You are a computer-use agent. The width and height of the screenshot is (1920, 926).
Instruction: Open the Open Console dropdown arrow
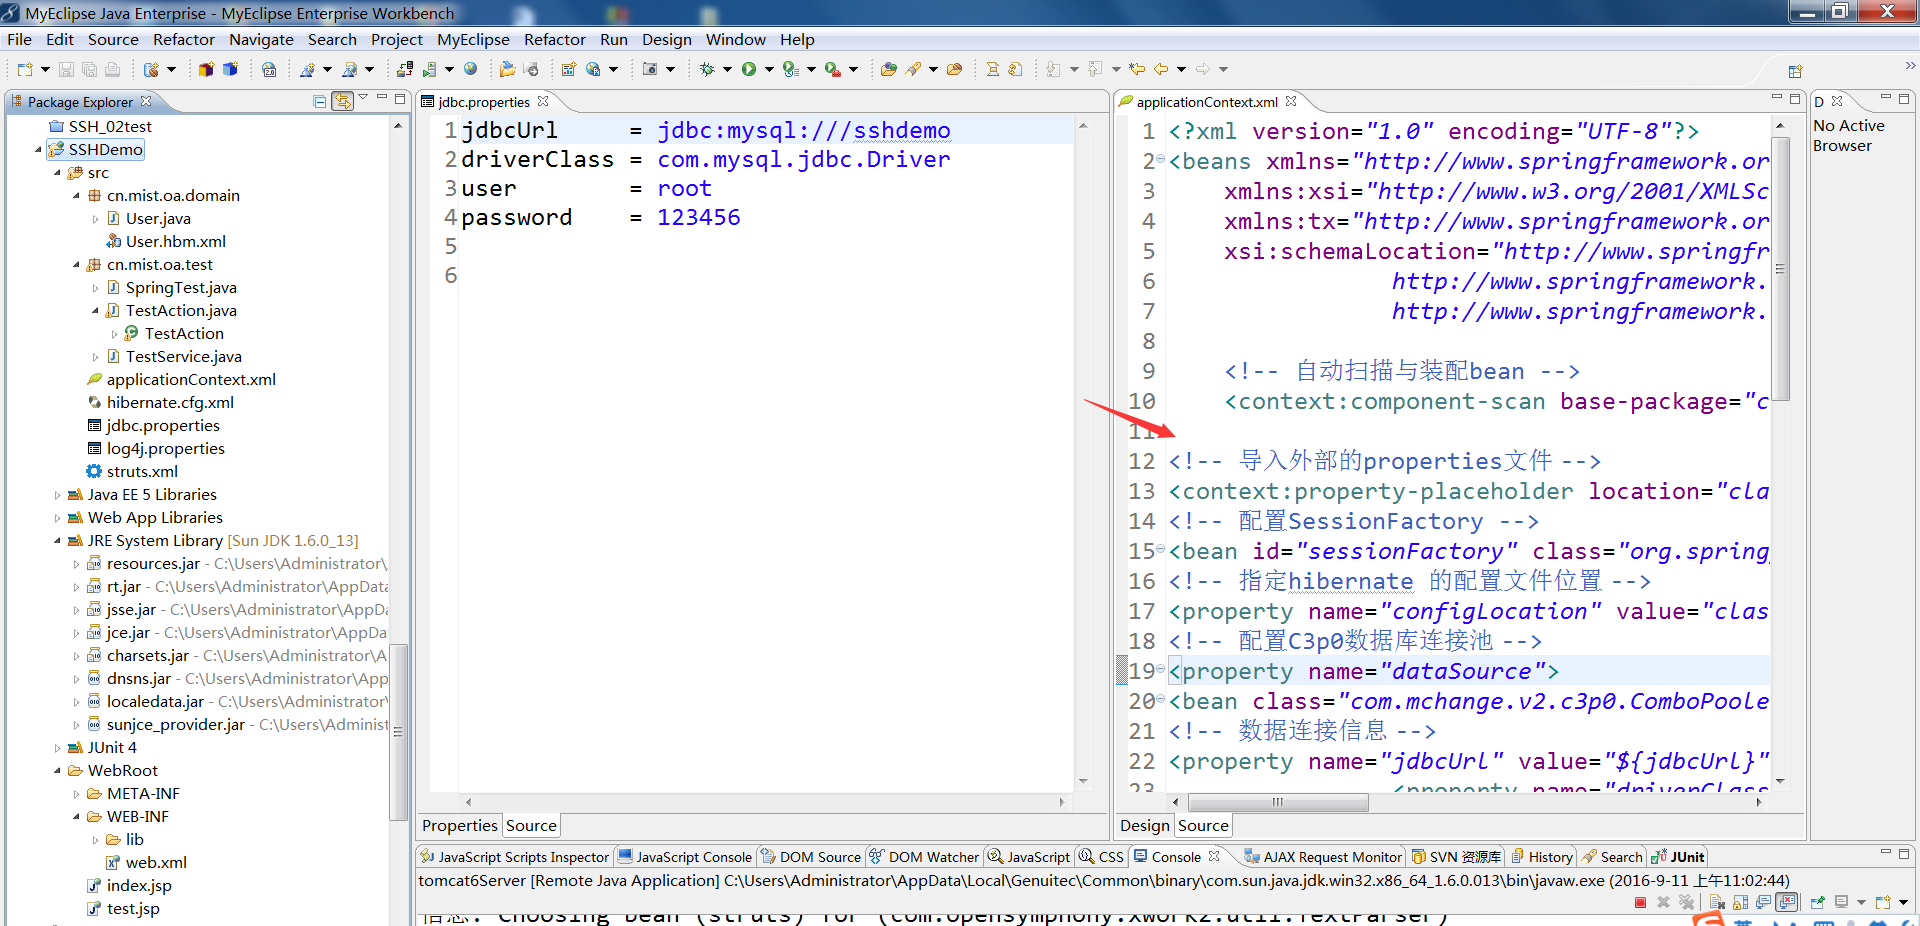tap(1904, 902)
